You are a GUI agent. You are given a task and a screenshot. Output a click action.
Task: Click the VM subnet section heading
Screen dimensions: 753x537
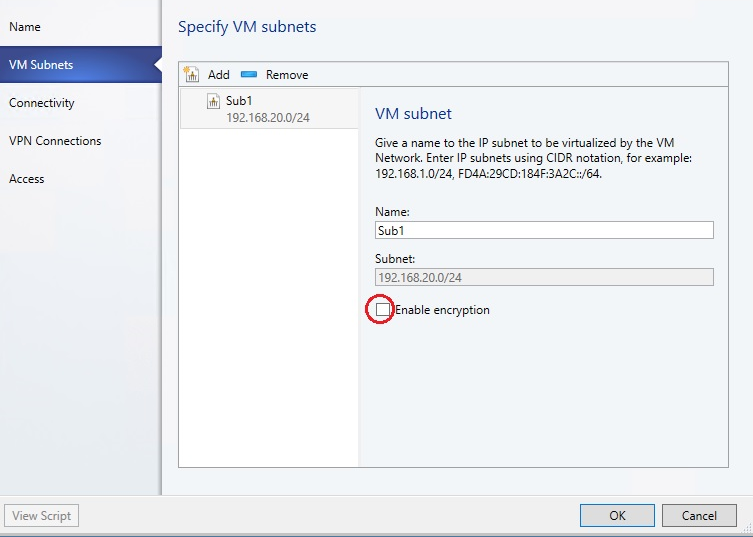click(413, 114)
